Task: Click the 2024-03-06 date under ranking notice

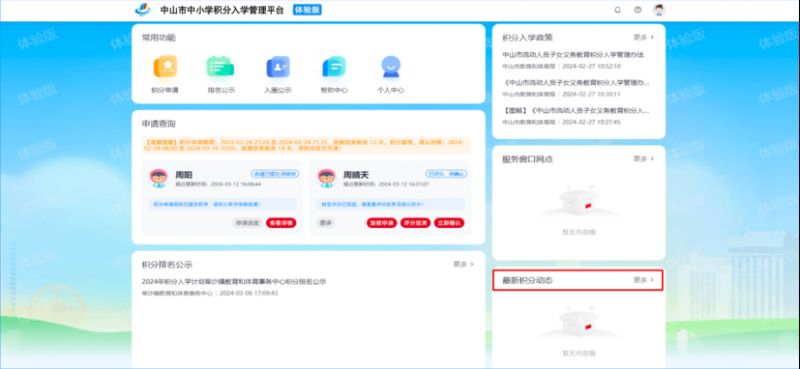Action: (x=249, y=293)
